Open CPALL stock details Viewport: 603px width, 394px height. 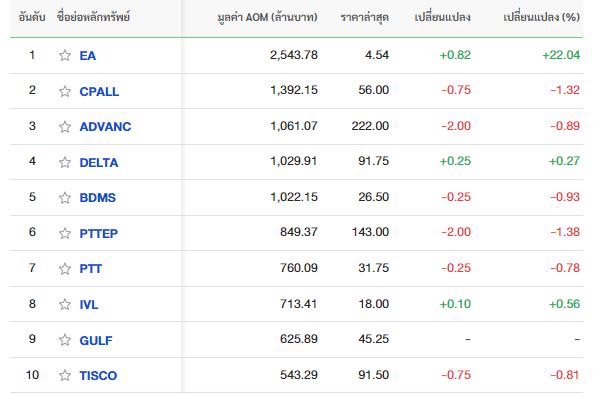99,91
